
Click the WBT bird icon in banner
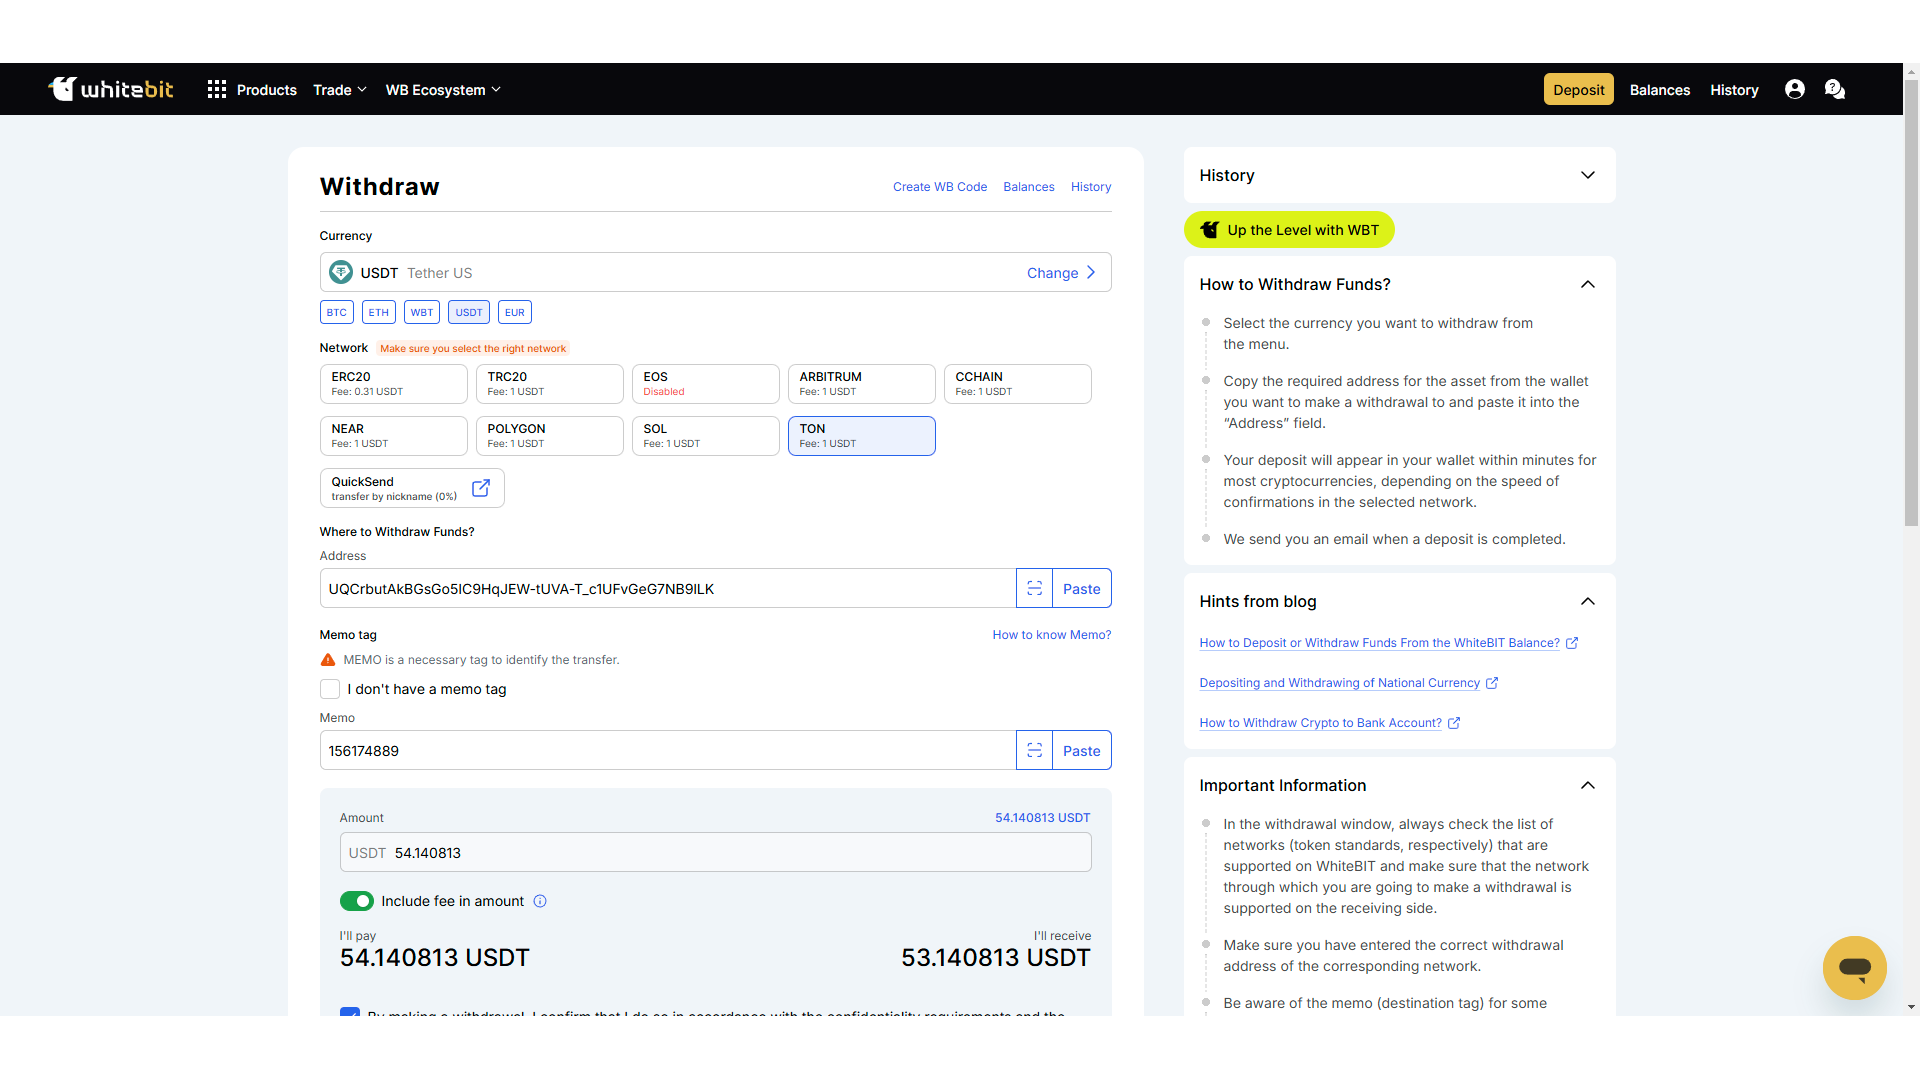[1209, 230]
